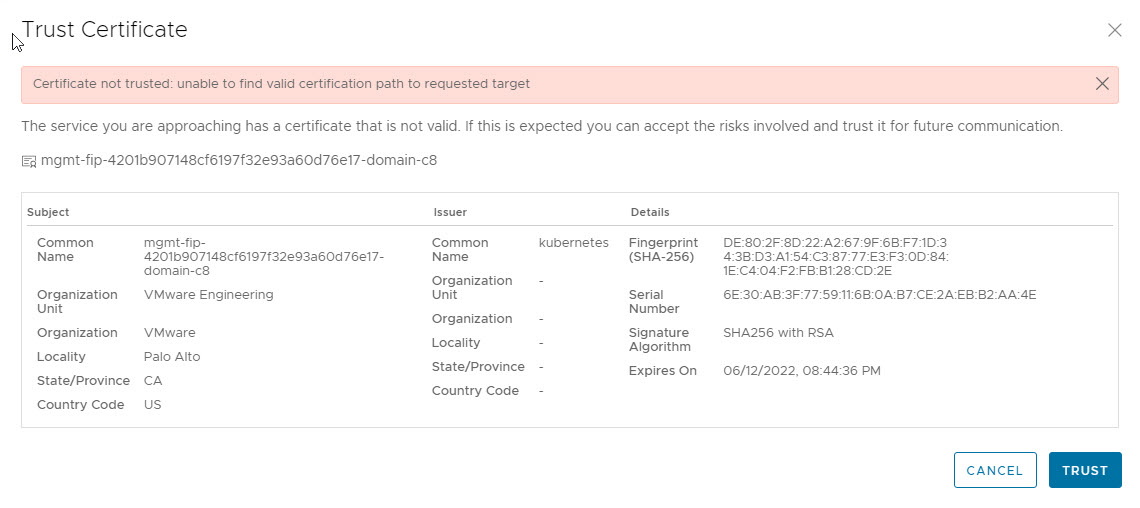
Task: Click the SHA-256 fingerprint value
Action: [835, 257]
